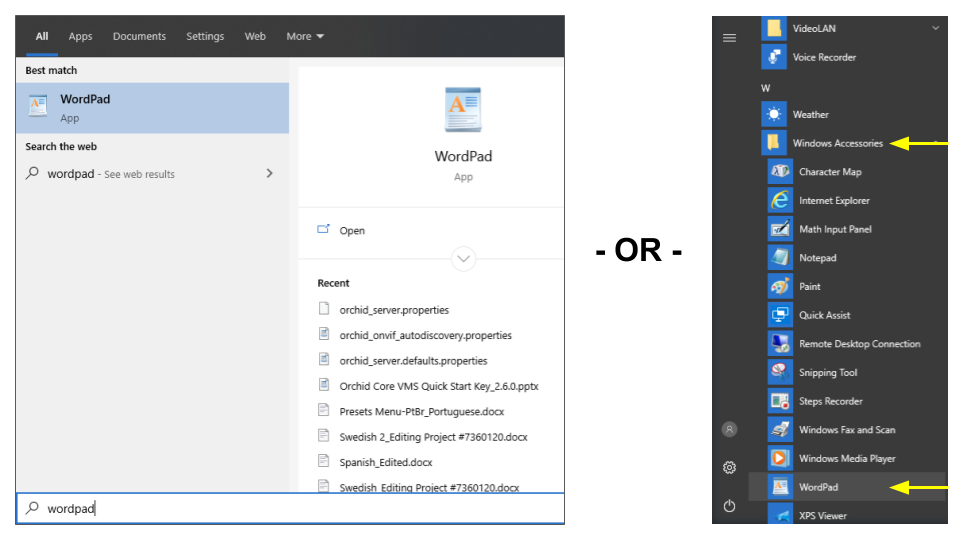Click the large WordPad icon in preview pane
Viewport: 960px width, 540px height.
point(463,110)
